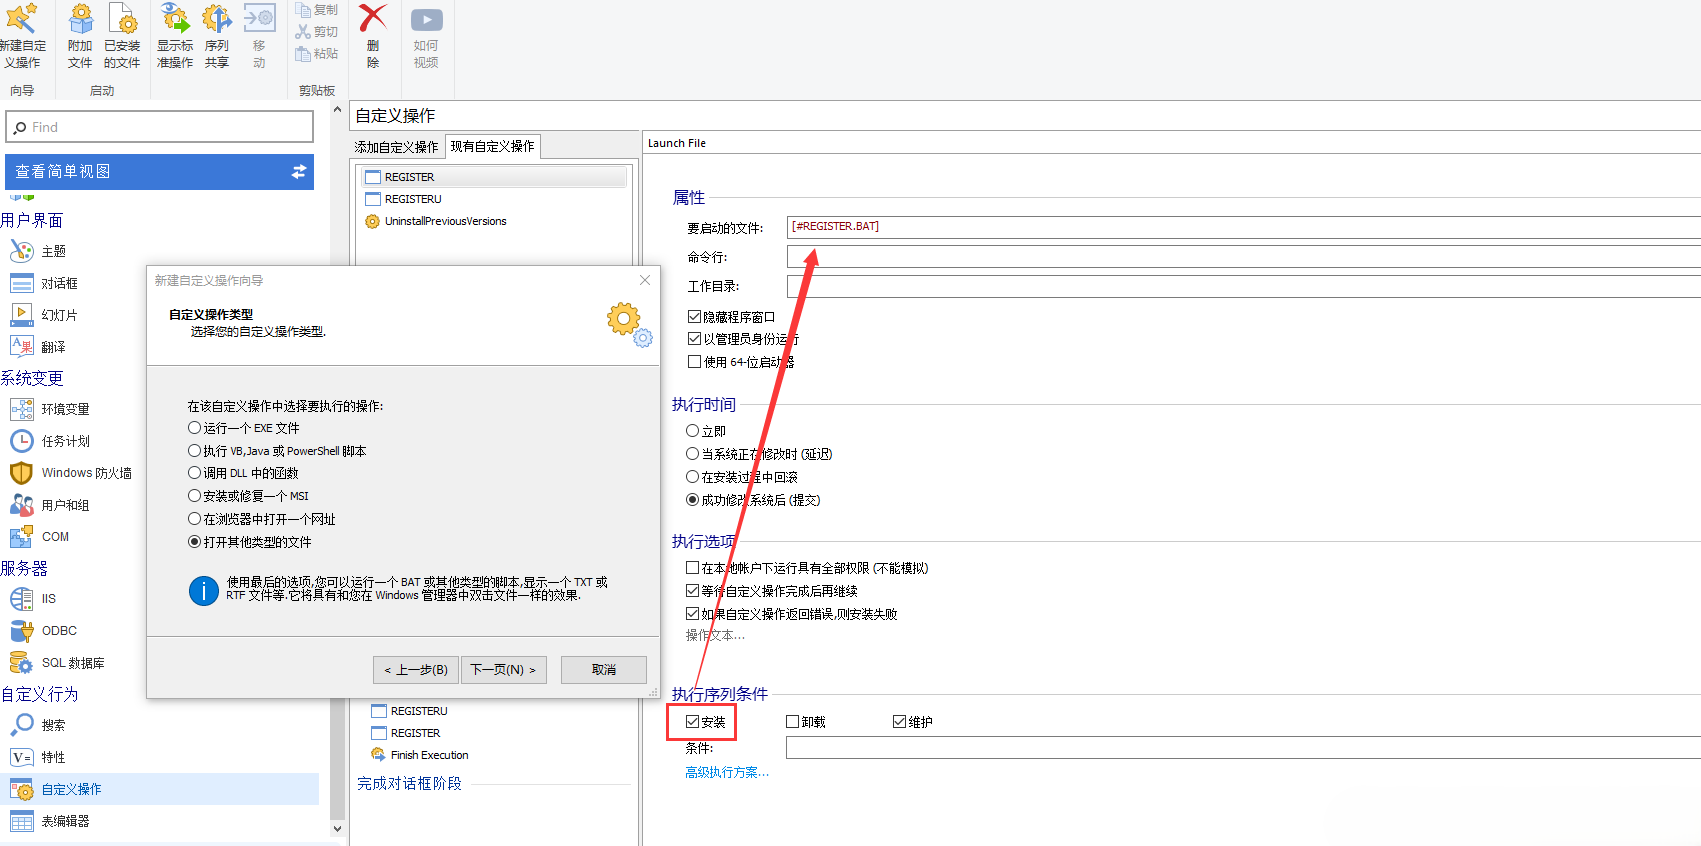Click the 附加文件 toolbar icon

tap(80, 36)
